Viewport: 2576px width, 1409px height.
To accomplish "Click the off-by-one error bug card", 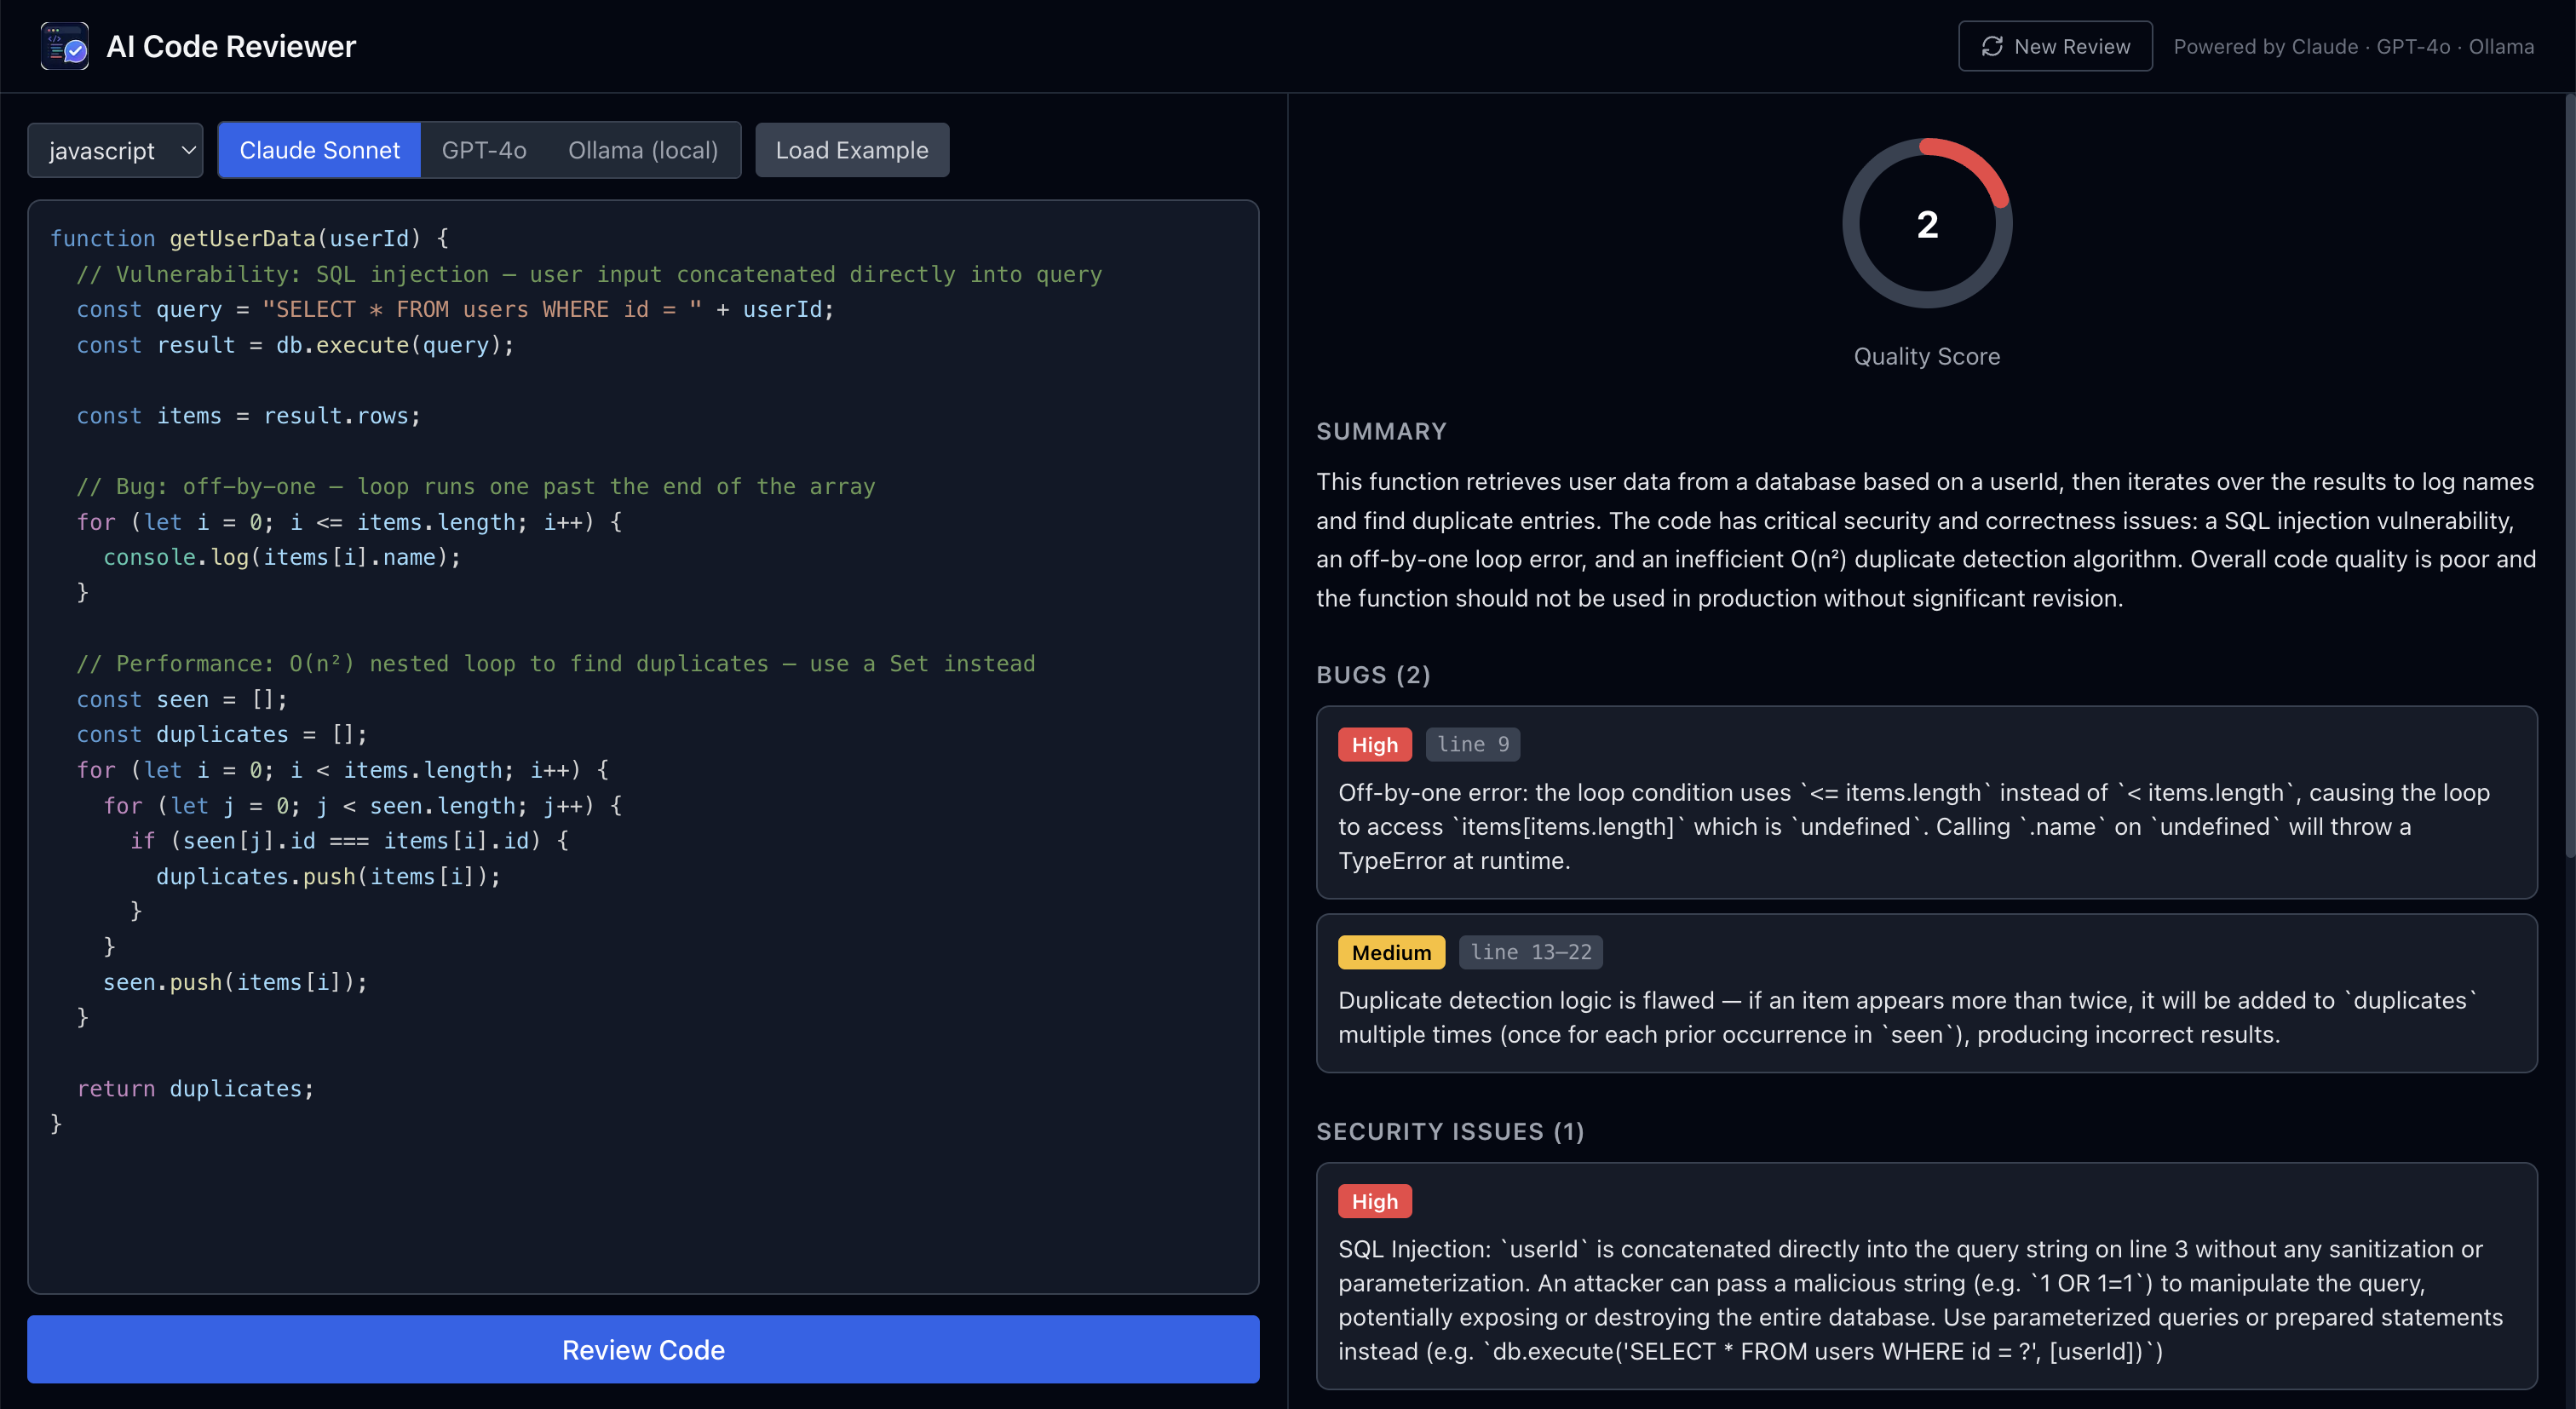I will [x=1926, y=802].
